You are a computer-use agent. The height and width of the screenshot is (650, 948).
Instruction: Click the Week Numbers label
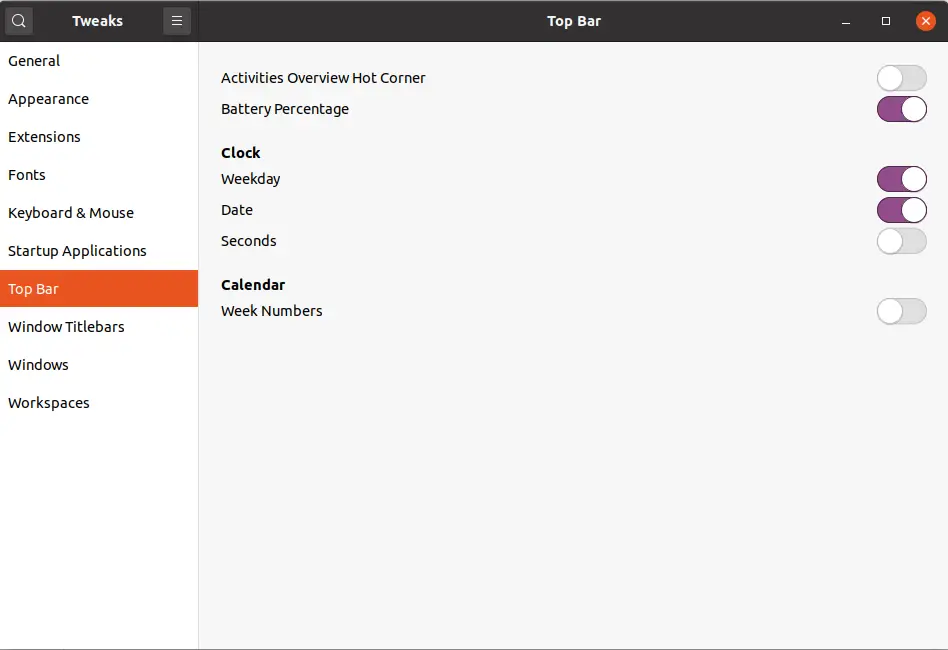(271, 311)
